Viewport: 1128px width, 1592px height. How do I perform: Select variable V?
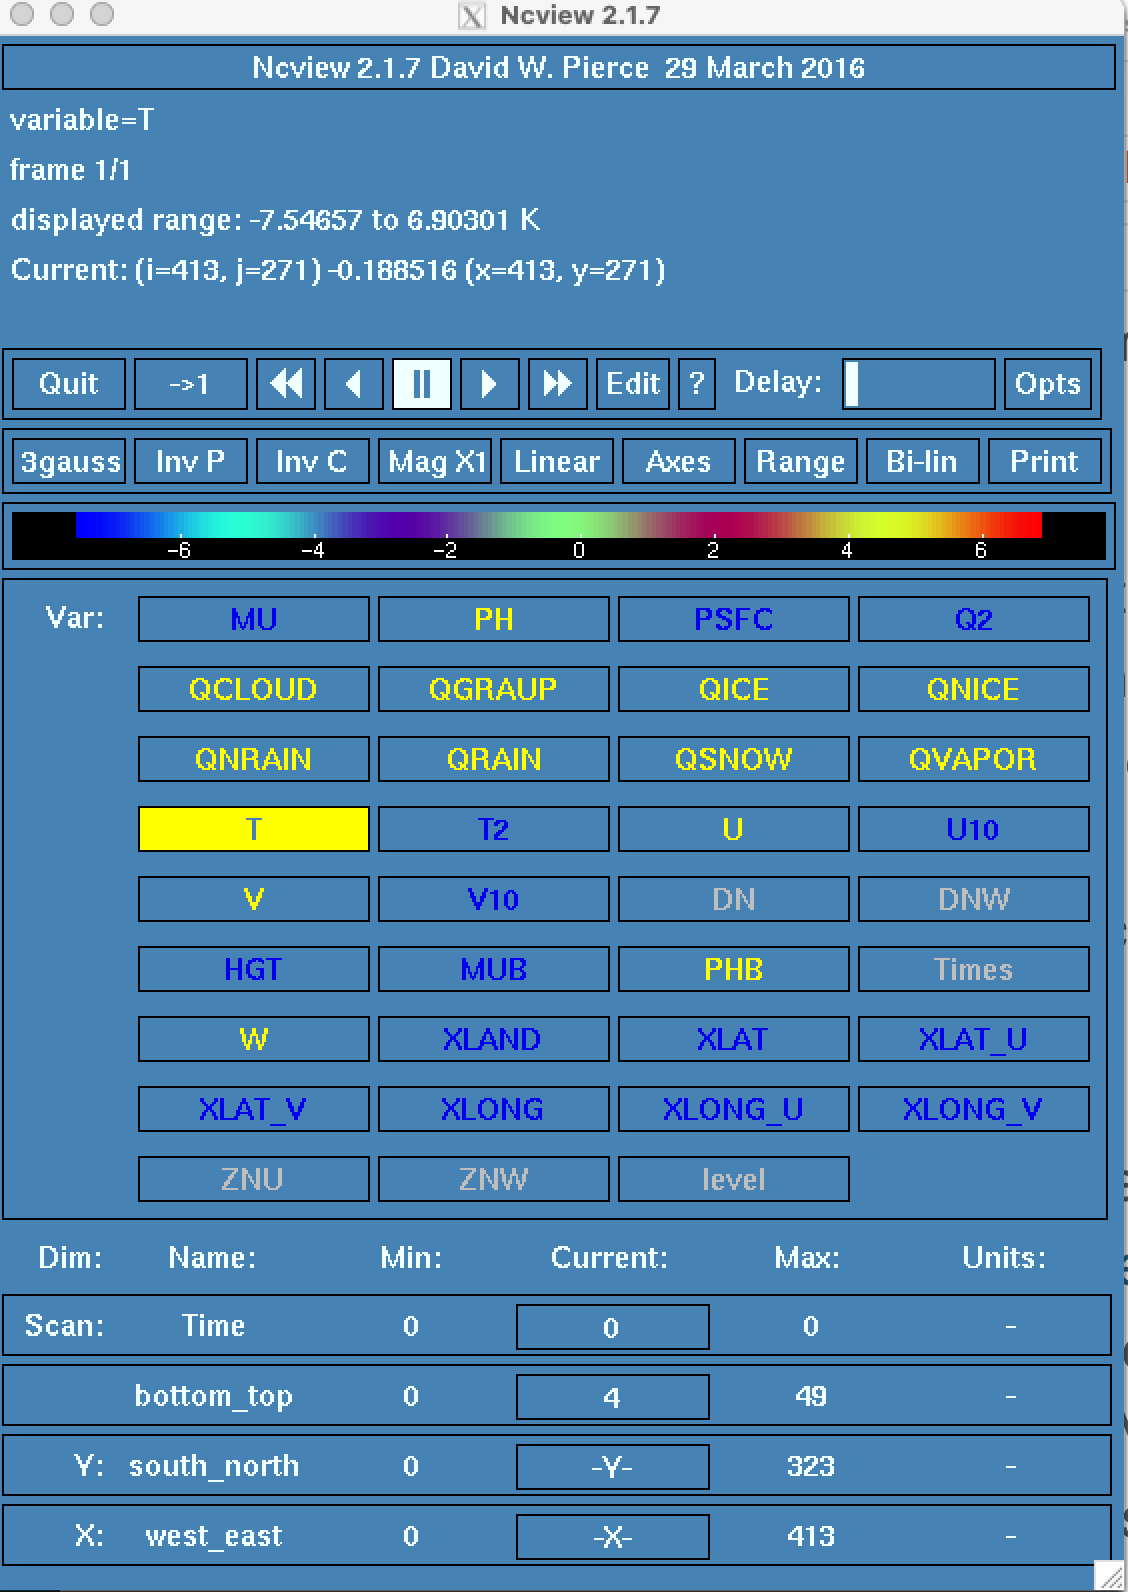(254, 899)
